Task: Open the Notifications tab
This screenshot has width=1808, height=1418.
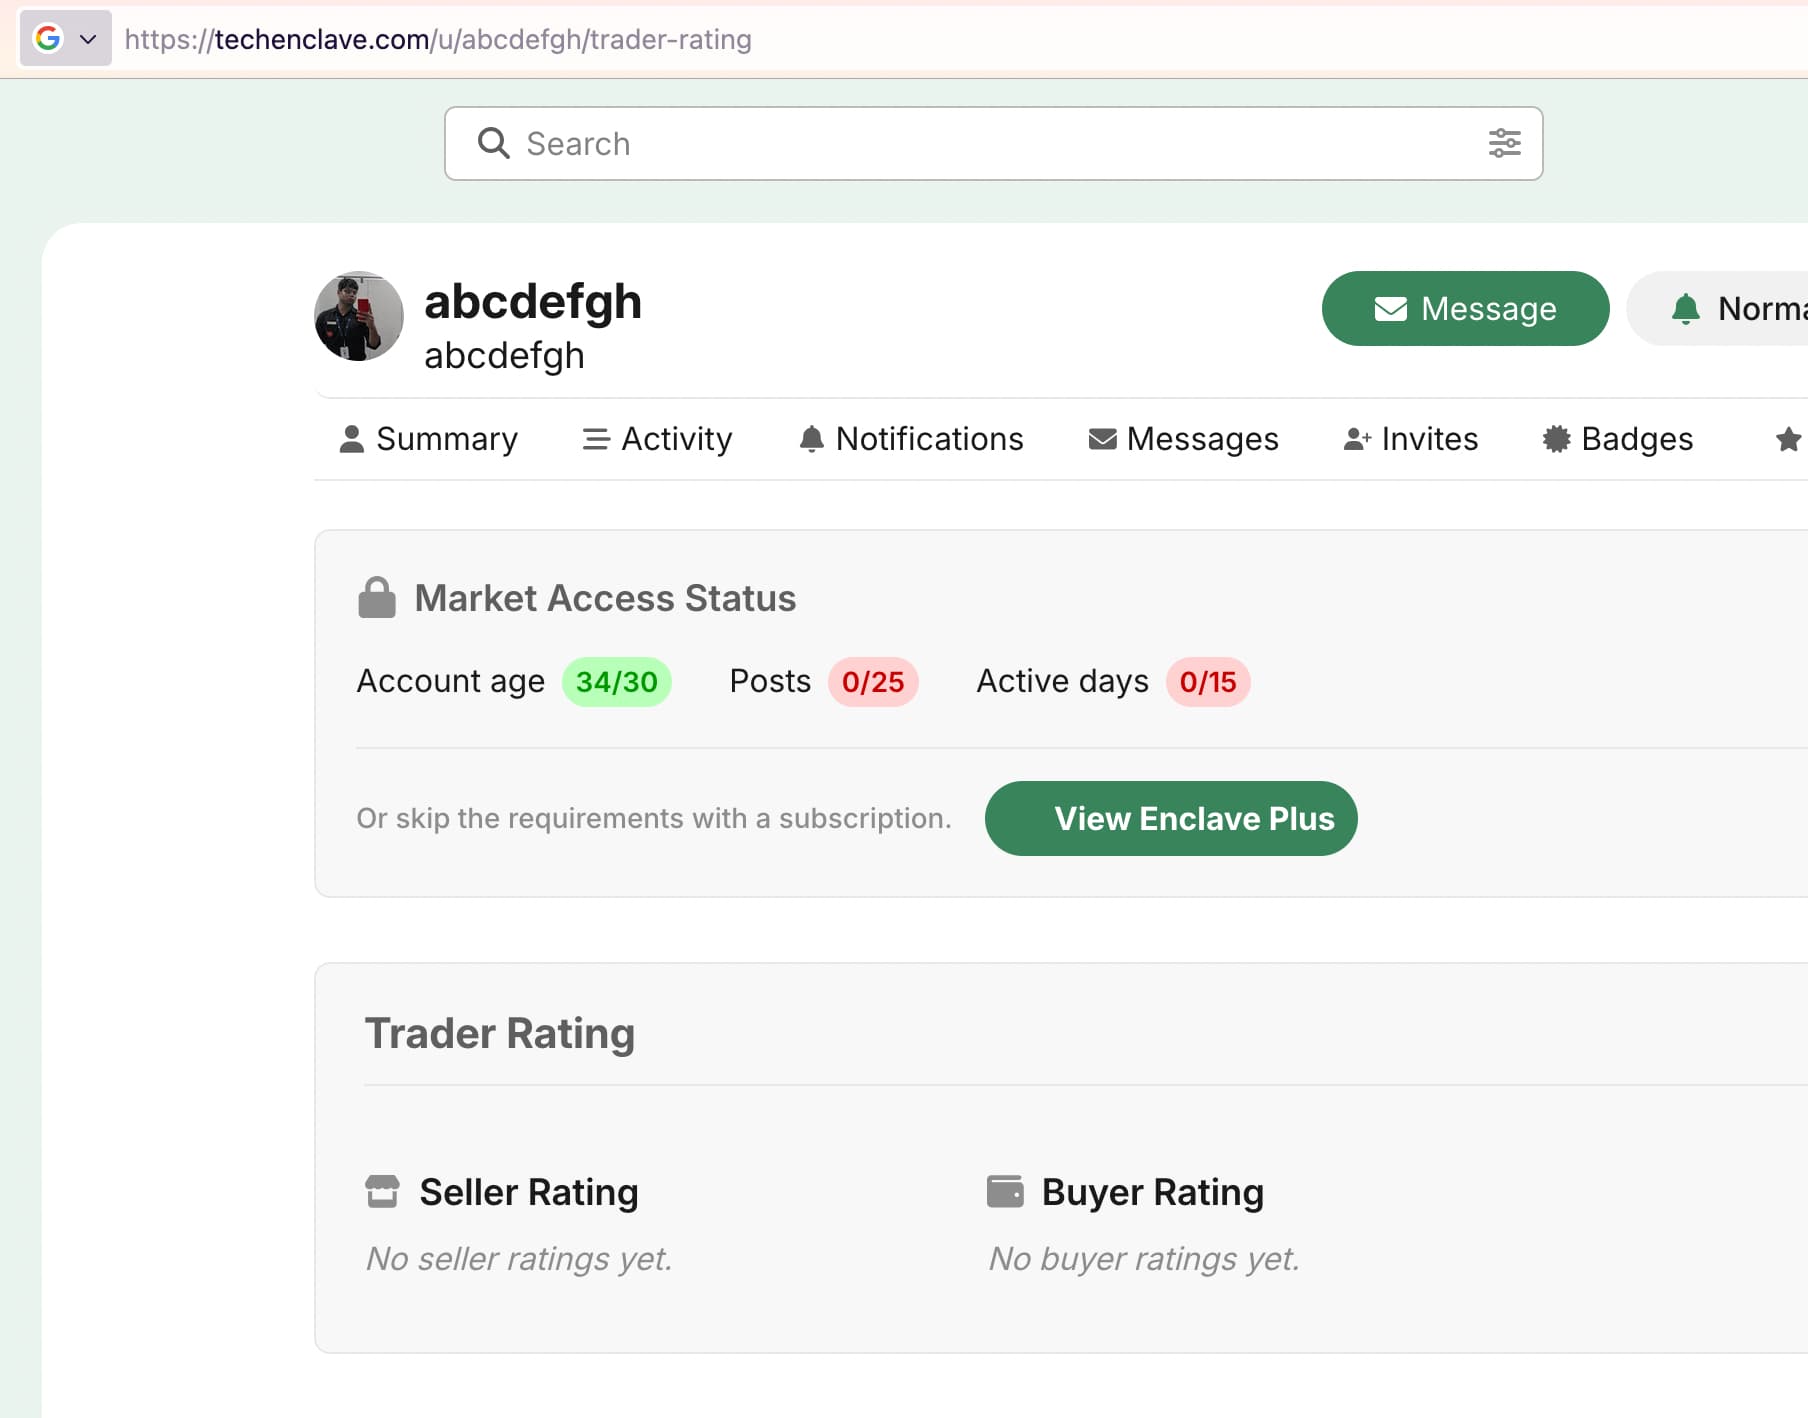Action: [x=911, y=439]
